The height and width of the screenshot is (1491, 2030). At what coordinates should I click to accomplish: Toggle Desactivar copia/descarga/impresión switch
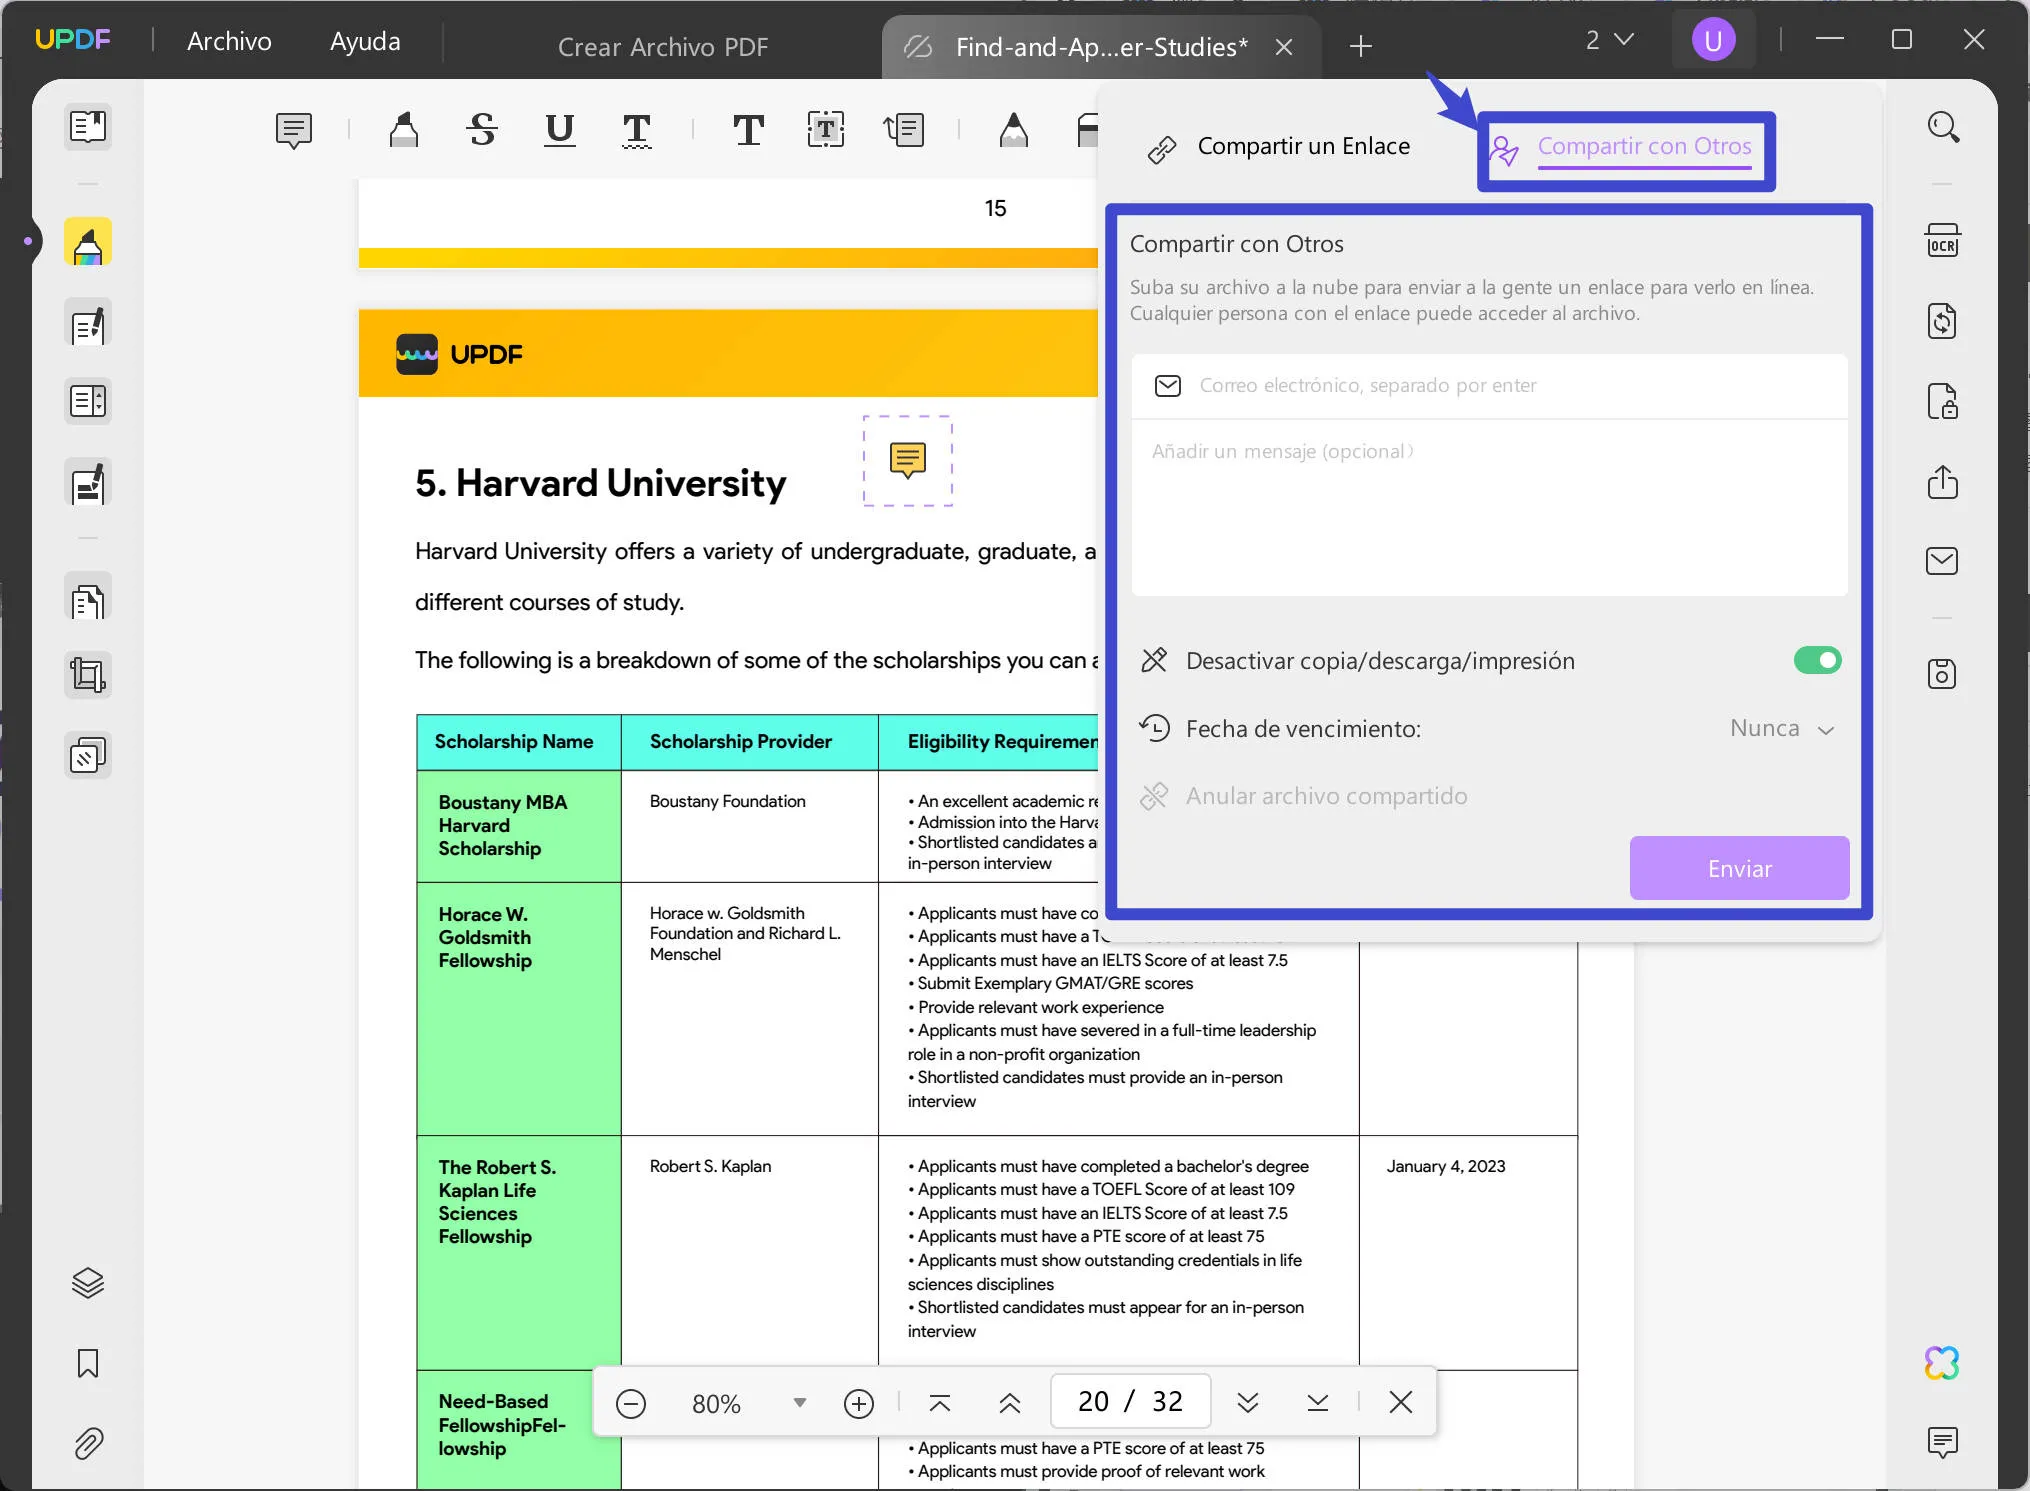(x=1817, y=660)
